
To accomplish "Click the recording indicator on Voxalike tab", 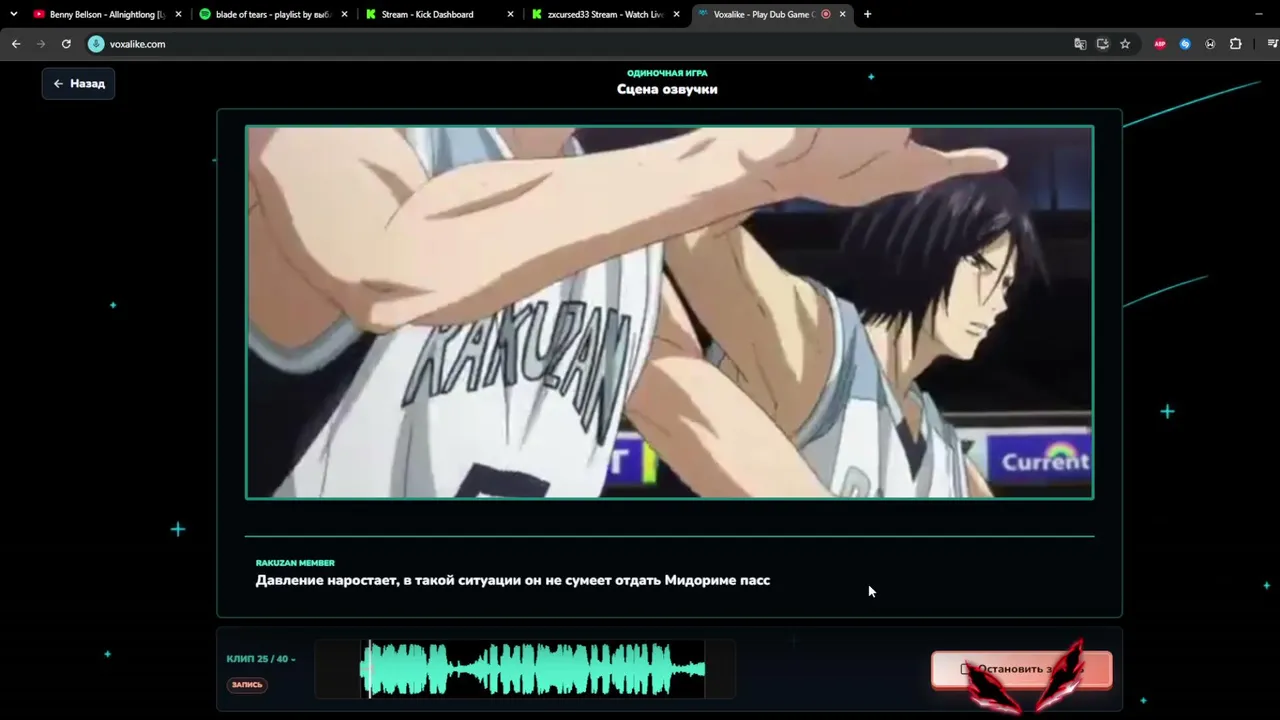I will 826,15.
